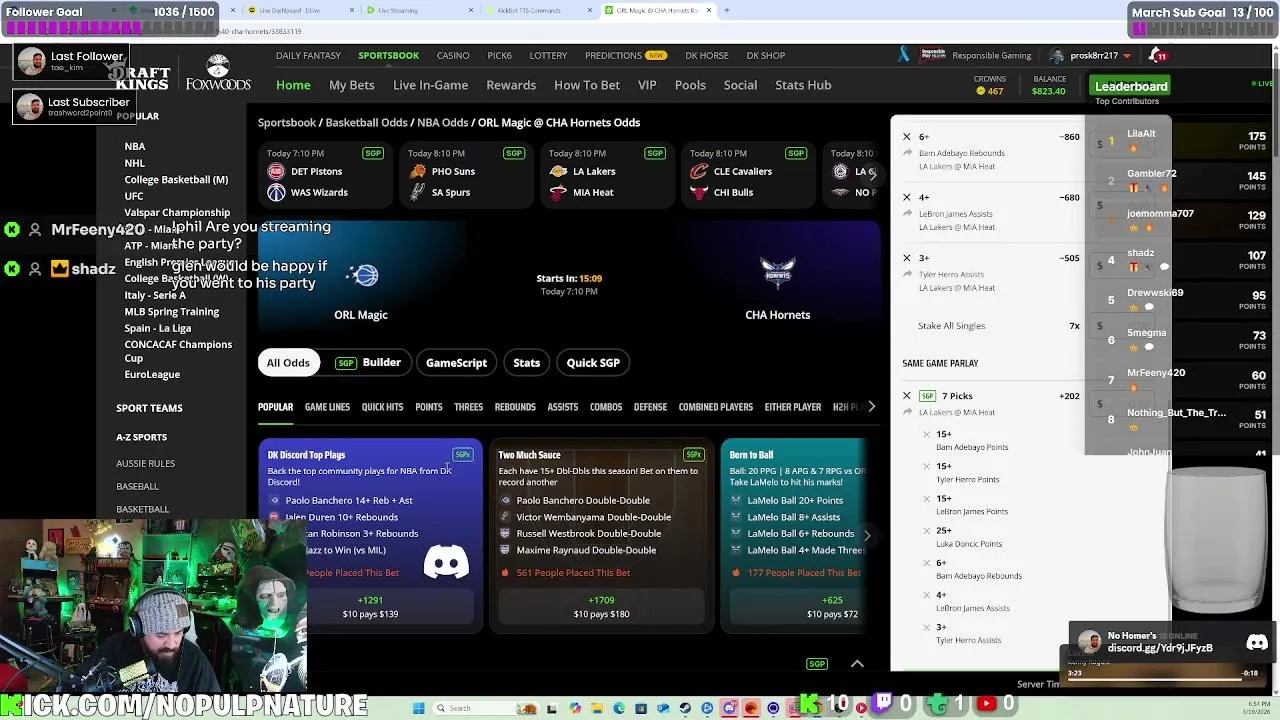The width and height of the screenshot is (1280, 720).
Task: Open the My Bets tab
Action: 352,85
